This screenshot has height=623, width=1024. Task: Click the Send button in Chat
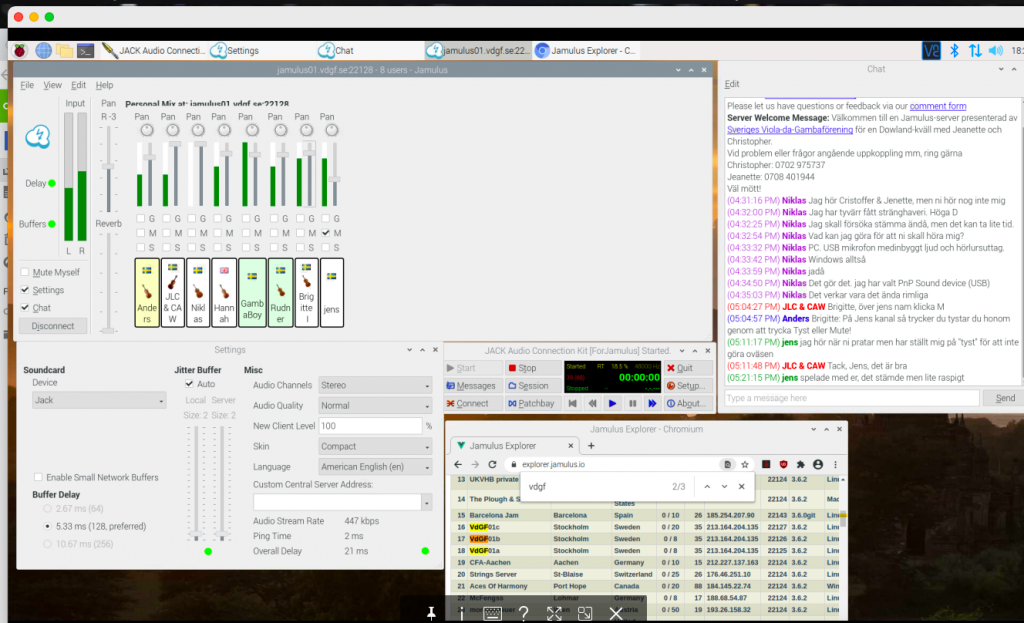(x=1004, y=398)
